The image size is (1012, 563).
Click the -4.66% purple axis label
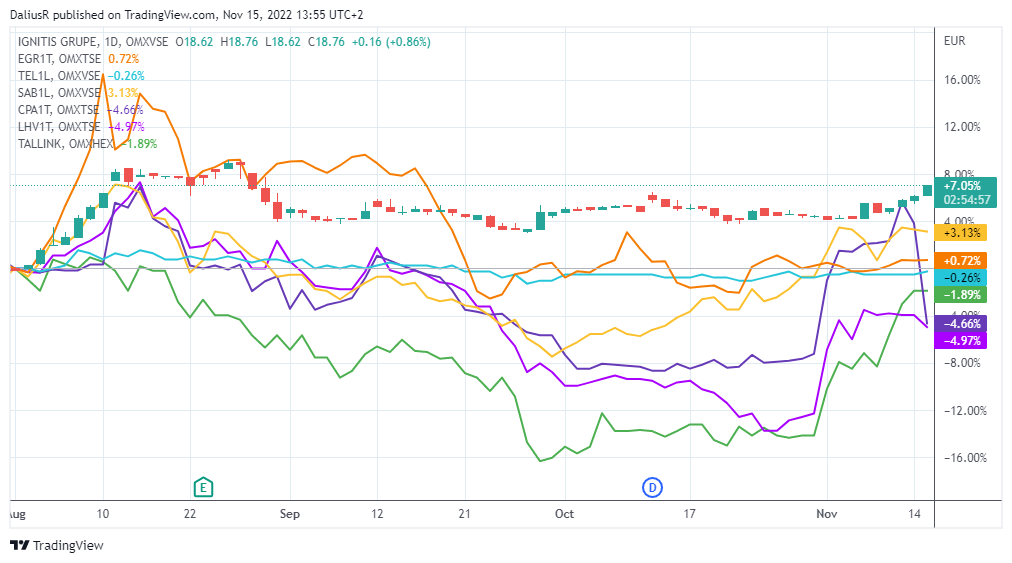961,324
